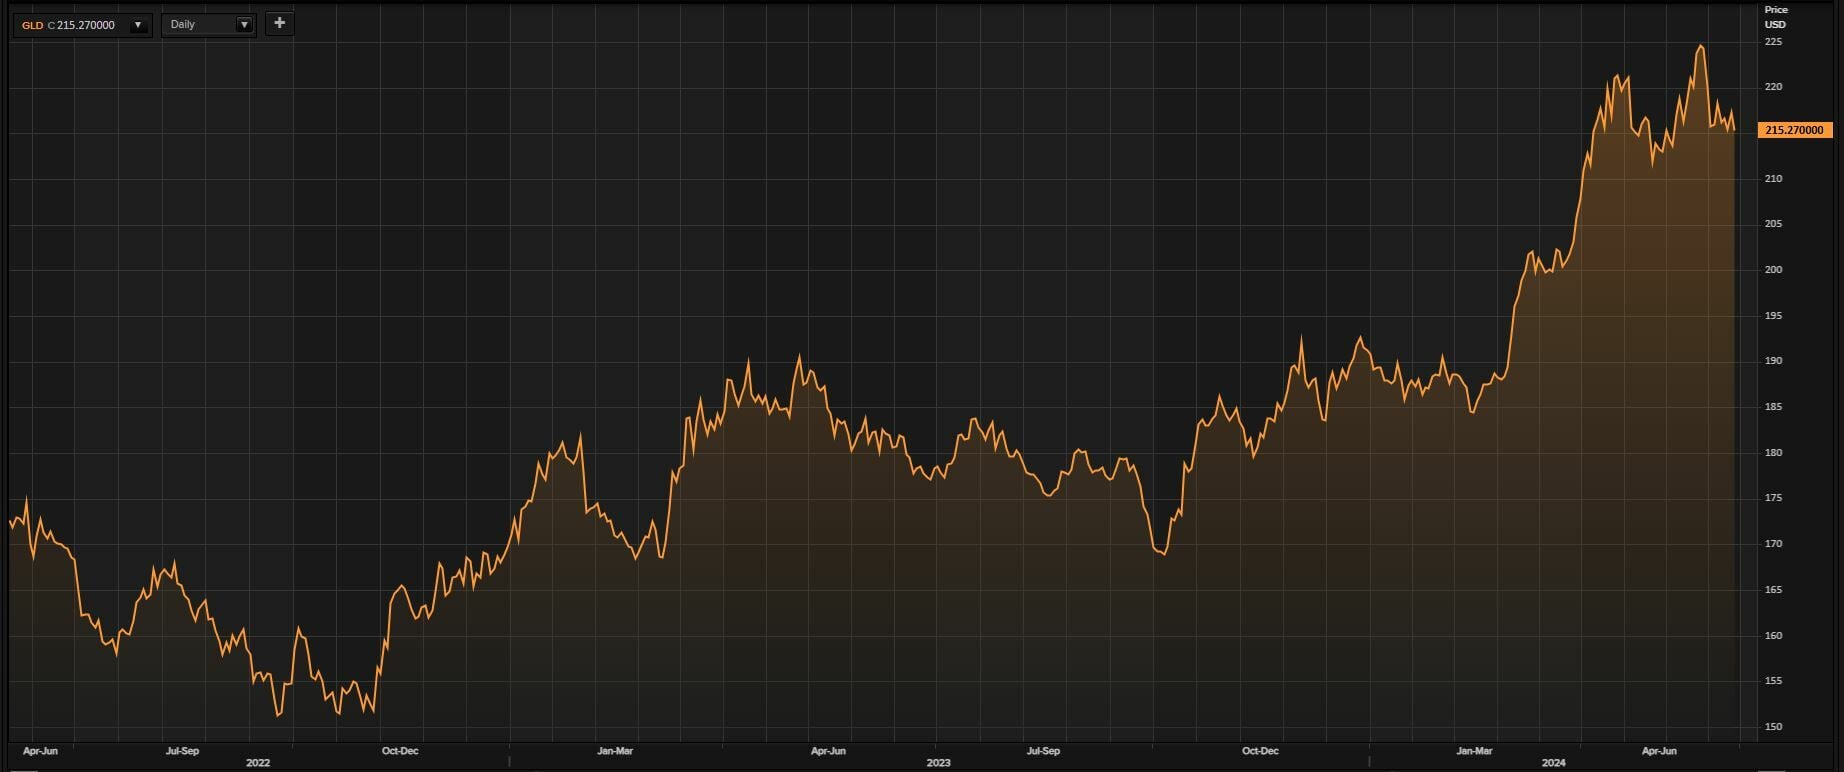Click the 175 price axis label
Screen dimensions: 1844x772
(1773, 498)
